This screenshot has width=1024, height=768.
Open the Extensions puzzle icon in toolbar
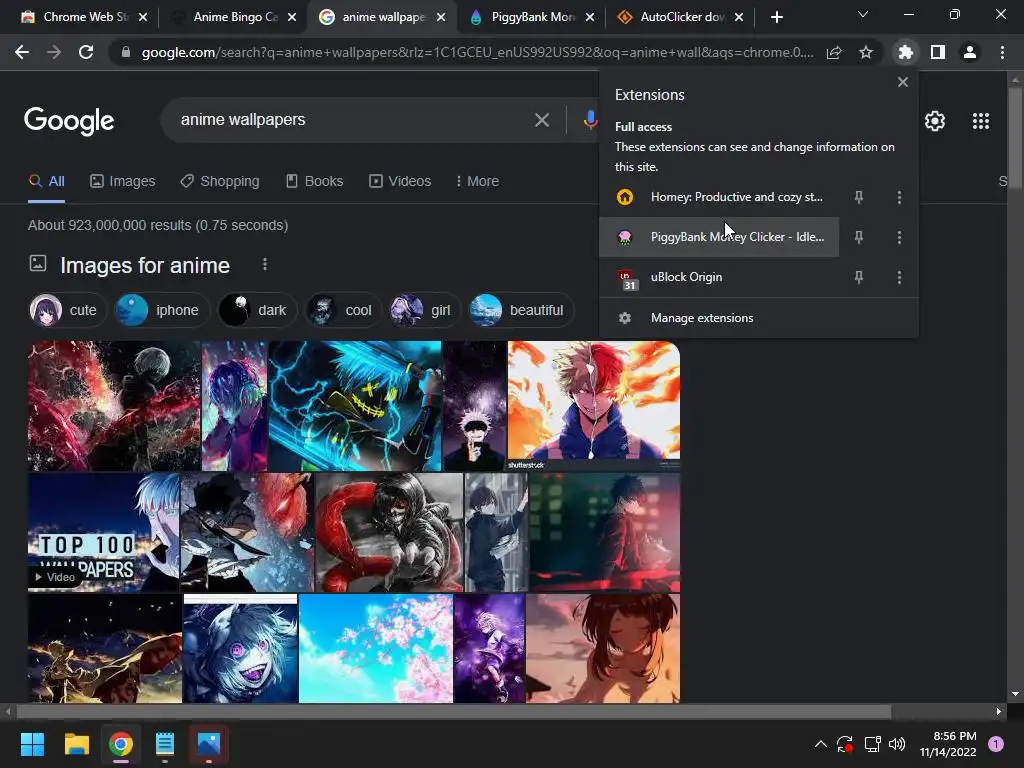(x=905, y=52)
